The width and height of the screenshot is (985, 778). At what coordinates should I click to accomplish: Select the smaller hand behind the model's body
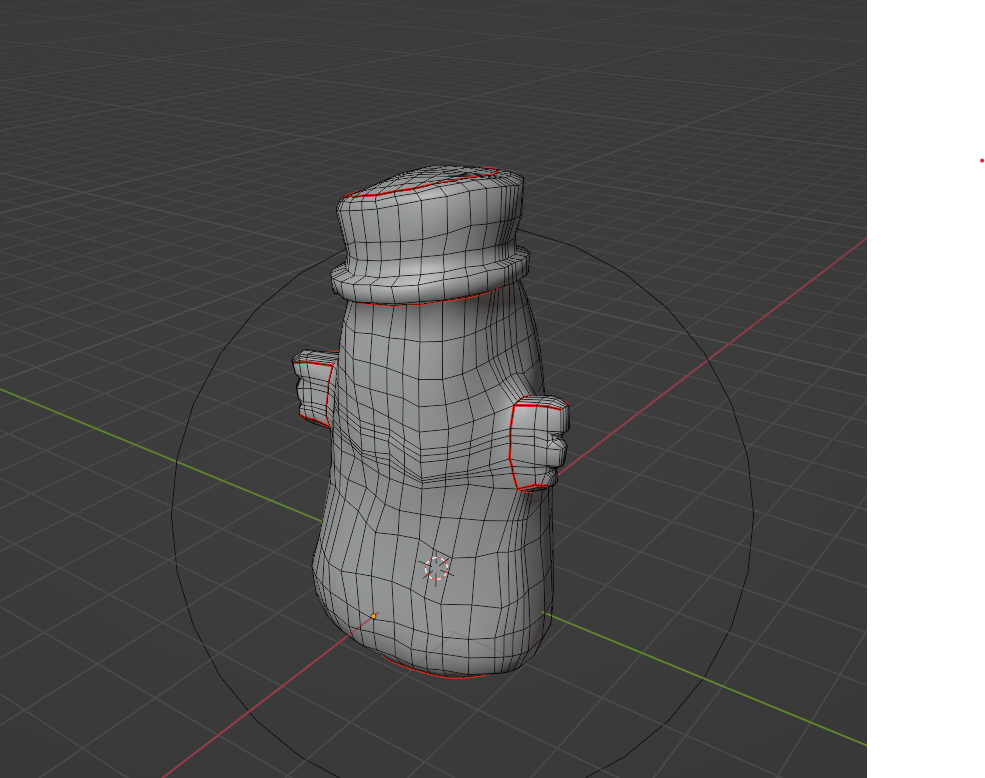[313, 388]
